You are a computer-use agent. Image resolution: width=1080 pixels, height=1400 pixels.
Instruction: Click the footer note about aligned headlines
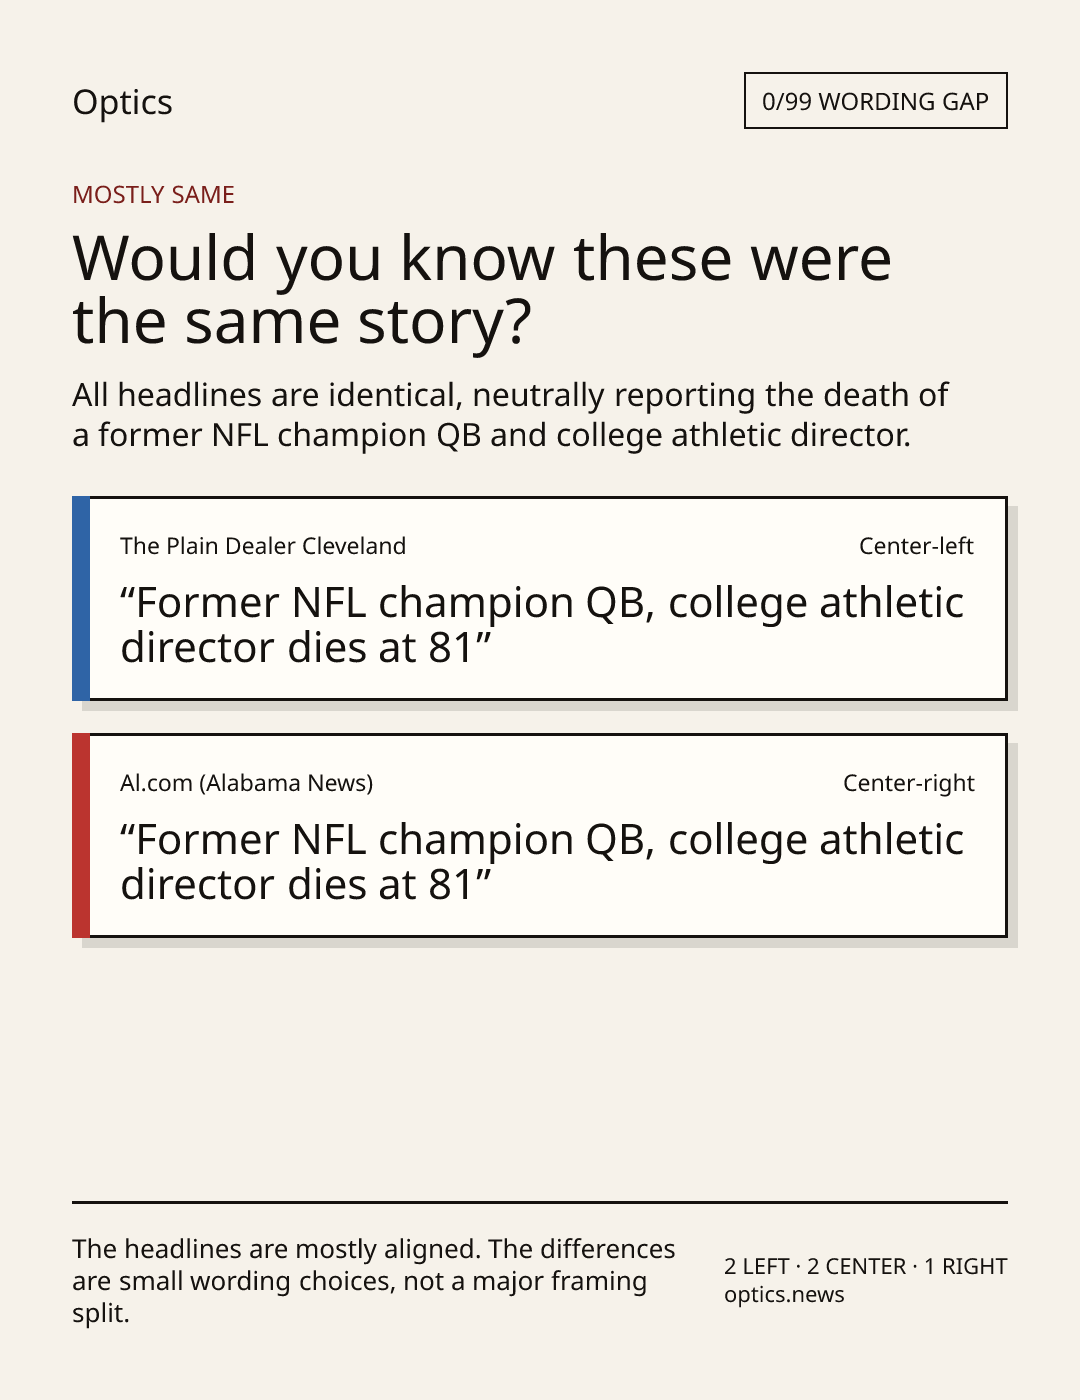click(374, 1281)
